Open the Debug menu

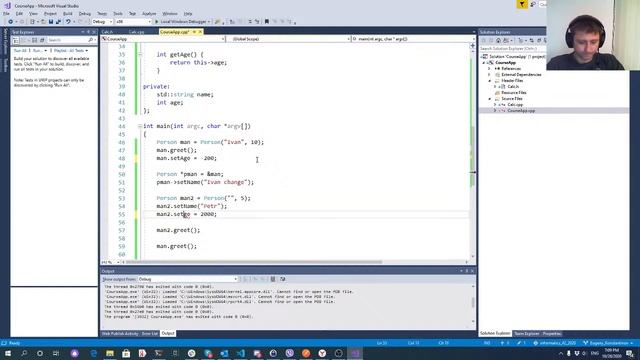tap(85, 13)
